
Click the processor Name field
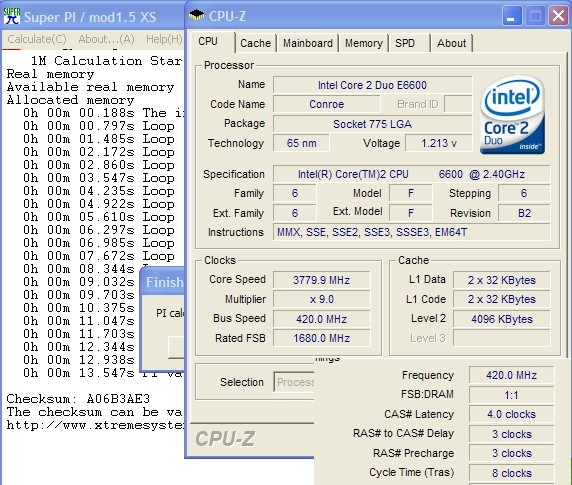[372, 85]
